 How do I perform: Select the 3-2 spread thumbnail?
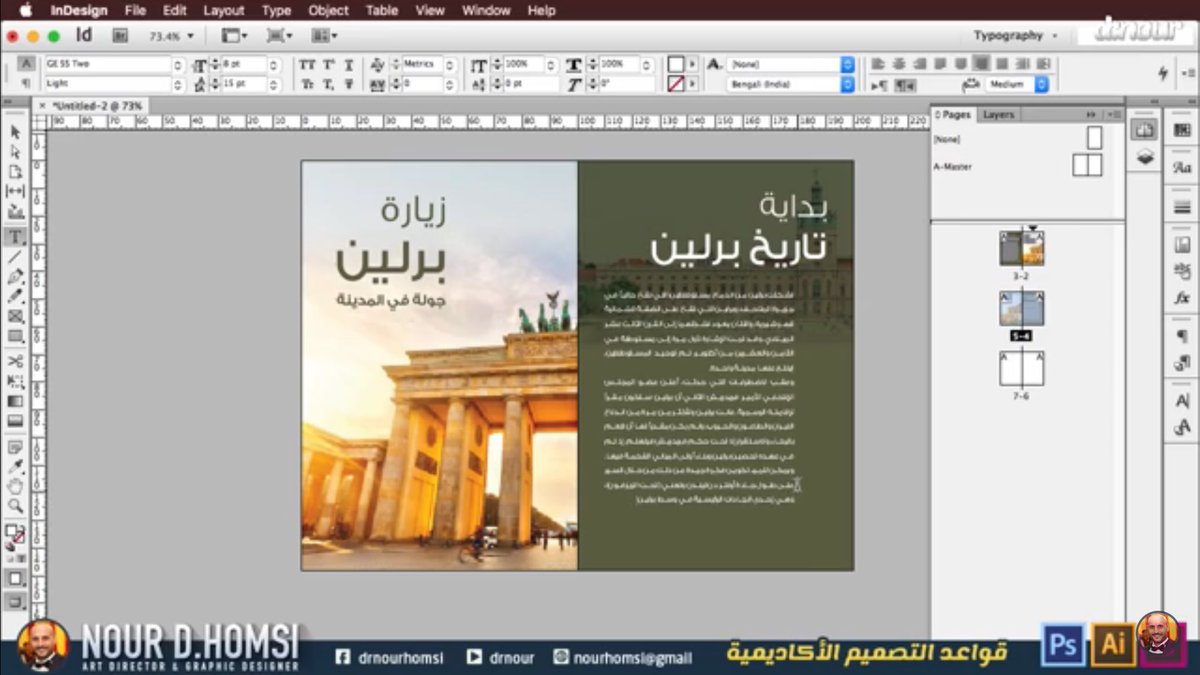[1022, 249]
